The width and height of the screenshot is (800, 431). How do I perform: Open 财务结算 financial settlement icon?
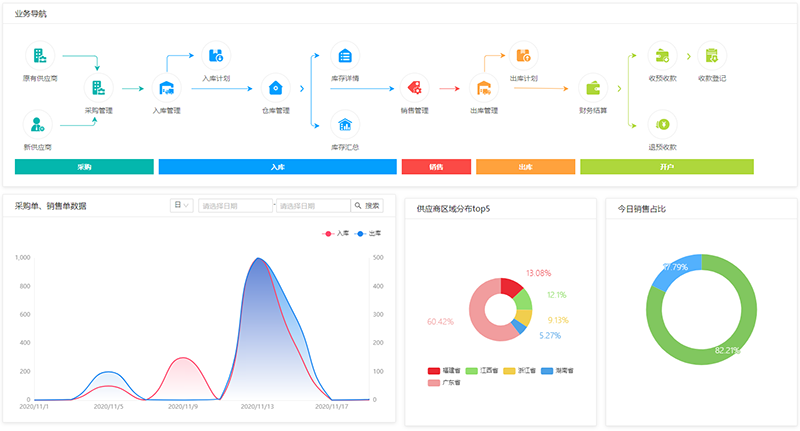point(593,88)
